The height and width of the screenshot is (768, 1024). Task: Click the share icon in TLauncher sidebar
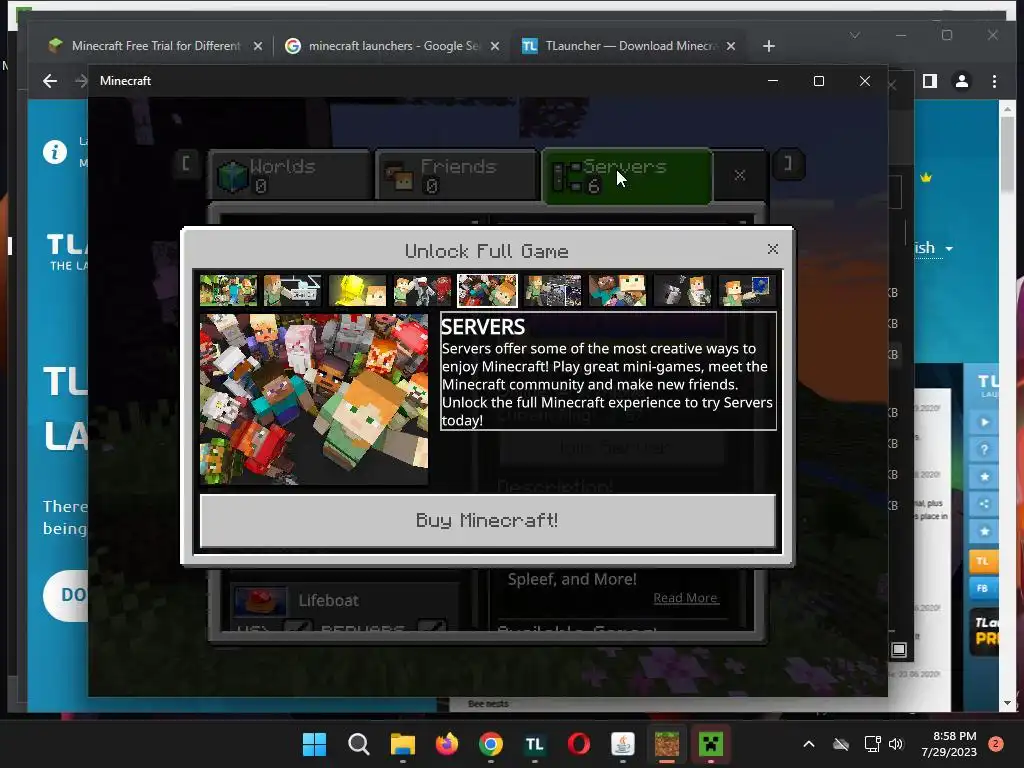pyautogui.click(x=984, y=504)
